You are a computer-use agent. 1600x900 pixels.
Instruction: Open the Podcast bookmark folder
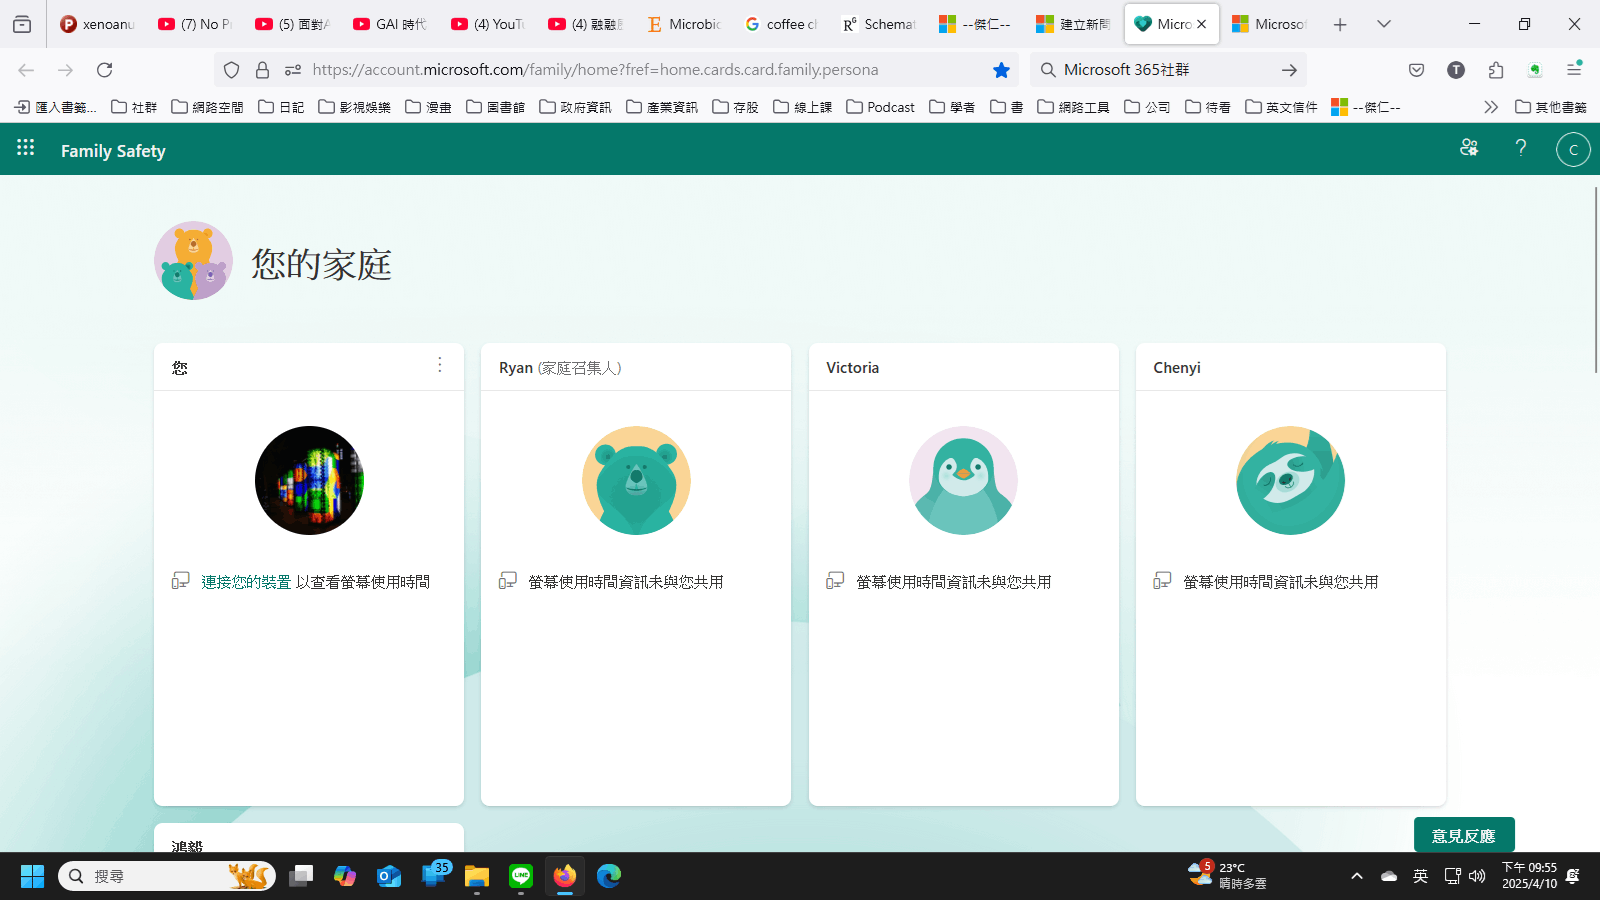[880, 107]
